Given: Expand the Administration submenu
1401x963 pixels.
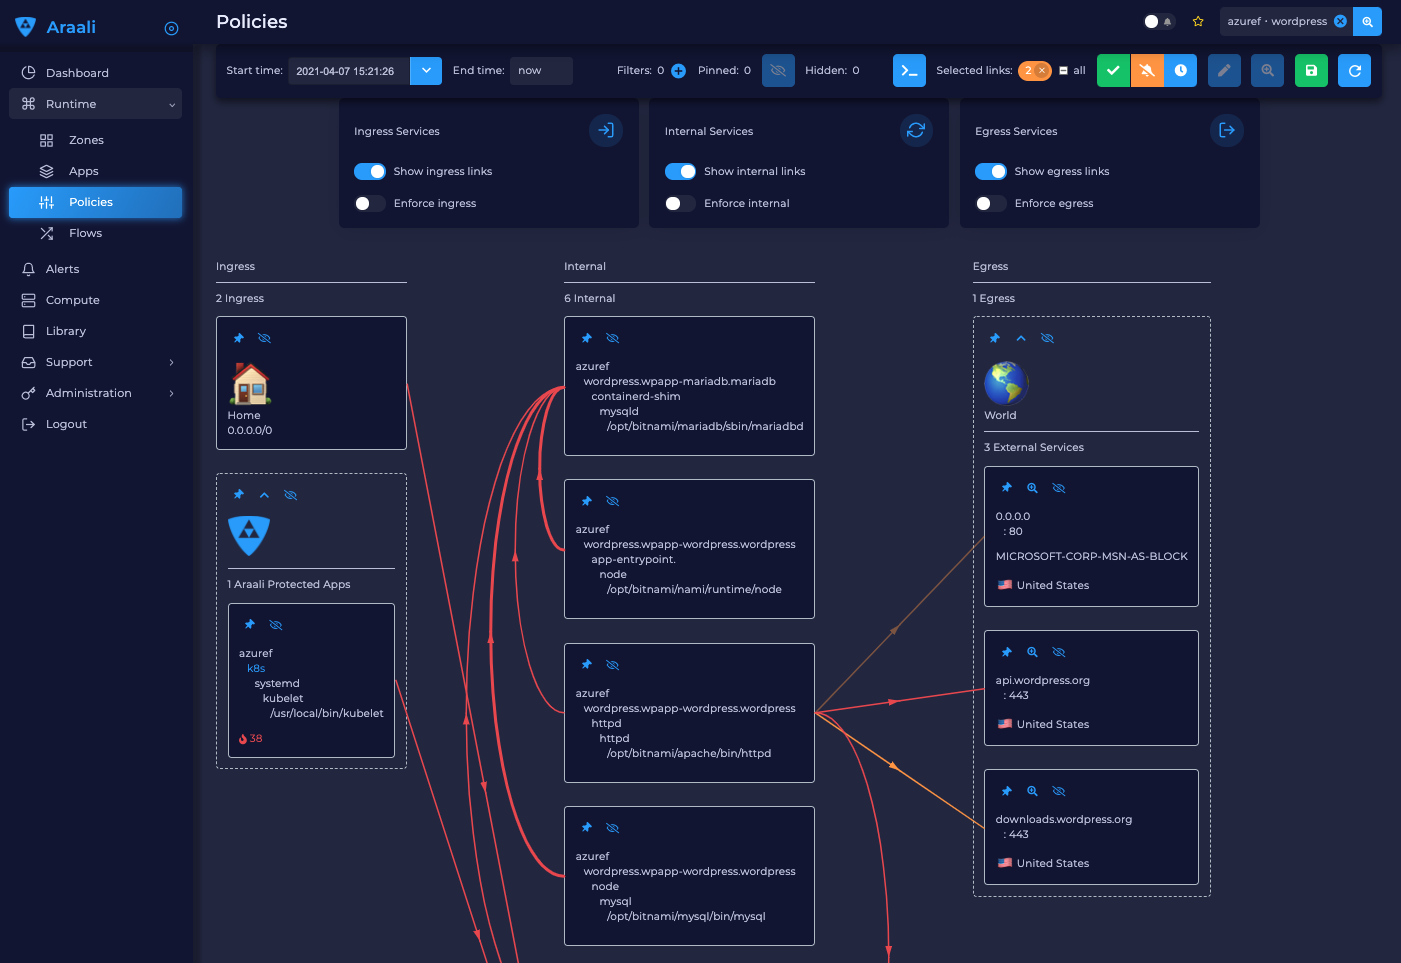Looking at the screenshot, I should tap(172, 393).
